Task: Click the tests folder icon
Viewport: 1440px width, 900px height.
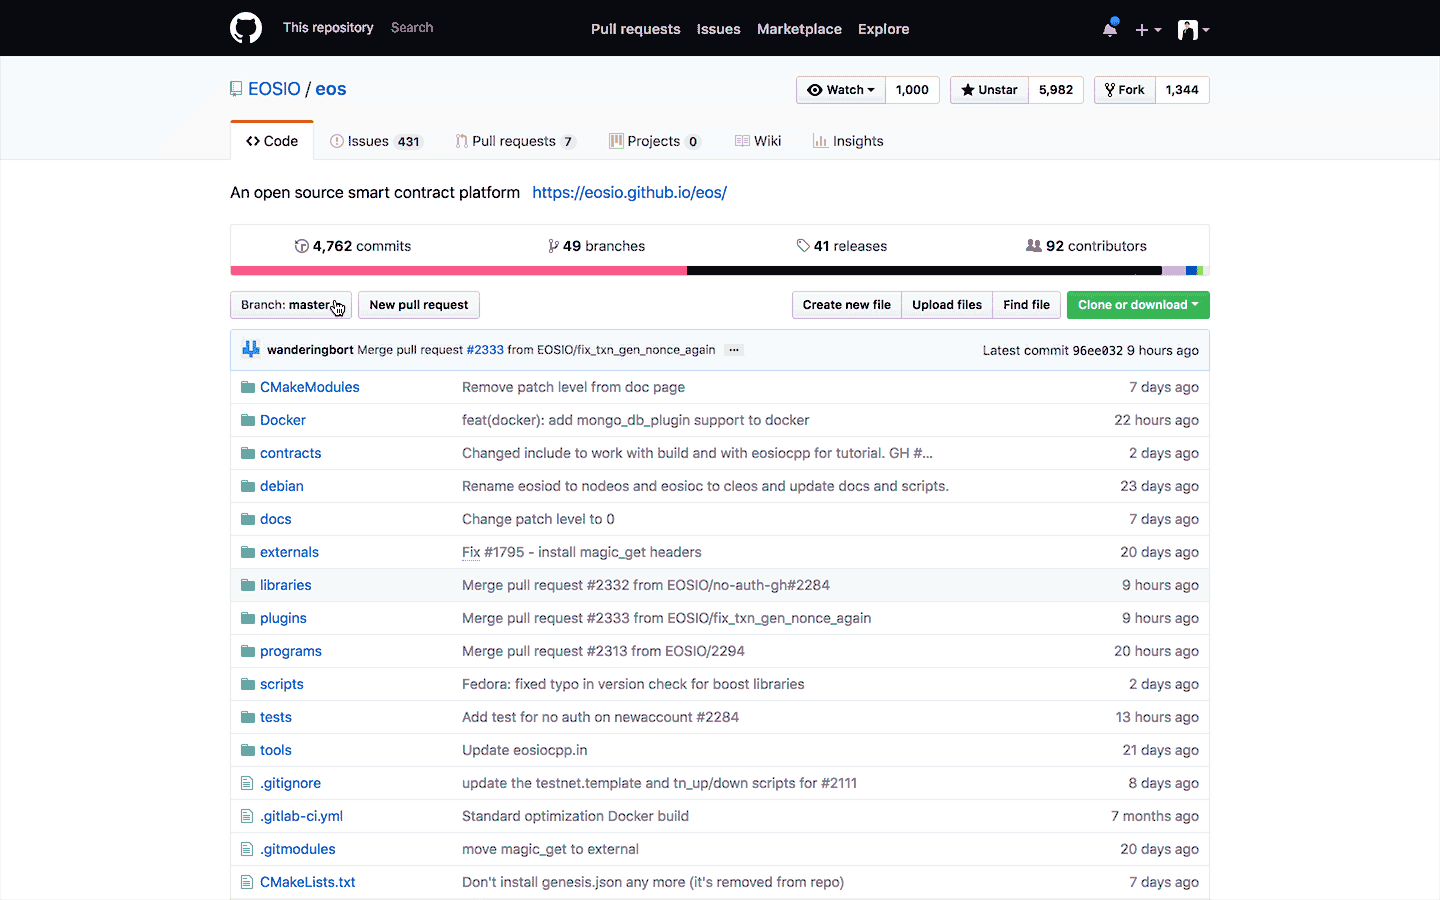Action: (248, 717)
